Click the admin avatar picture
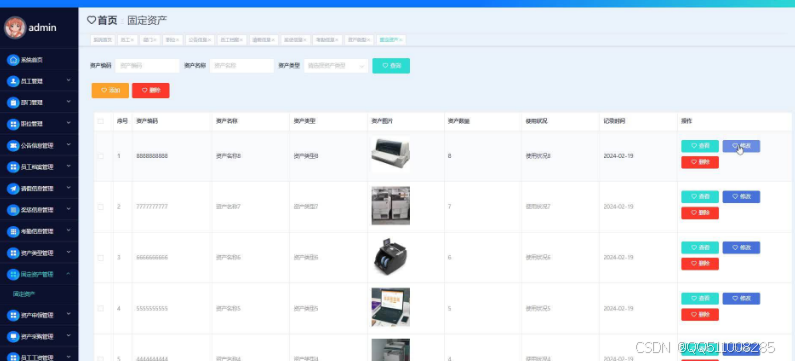Screen dimensions: 795x361 click(15, 27)
